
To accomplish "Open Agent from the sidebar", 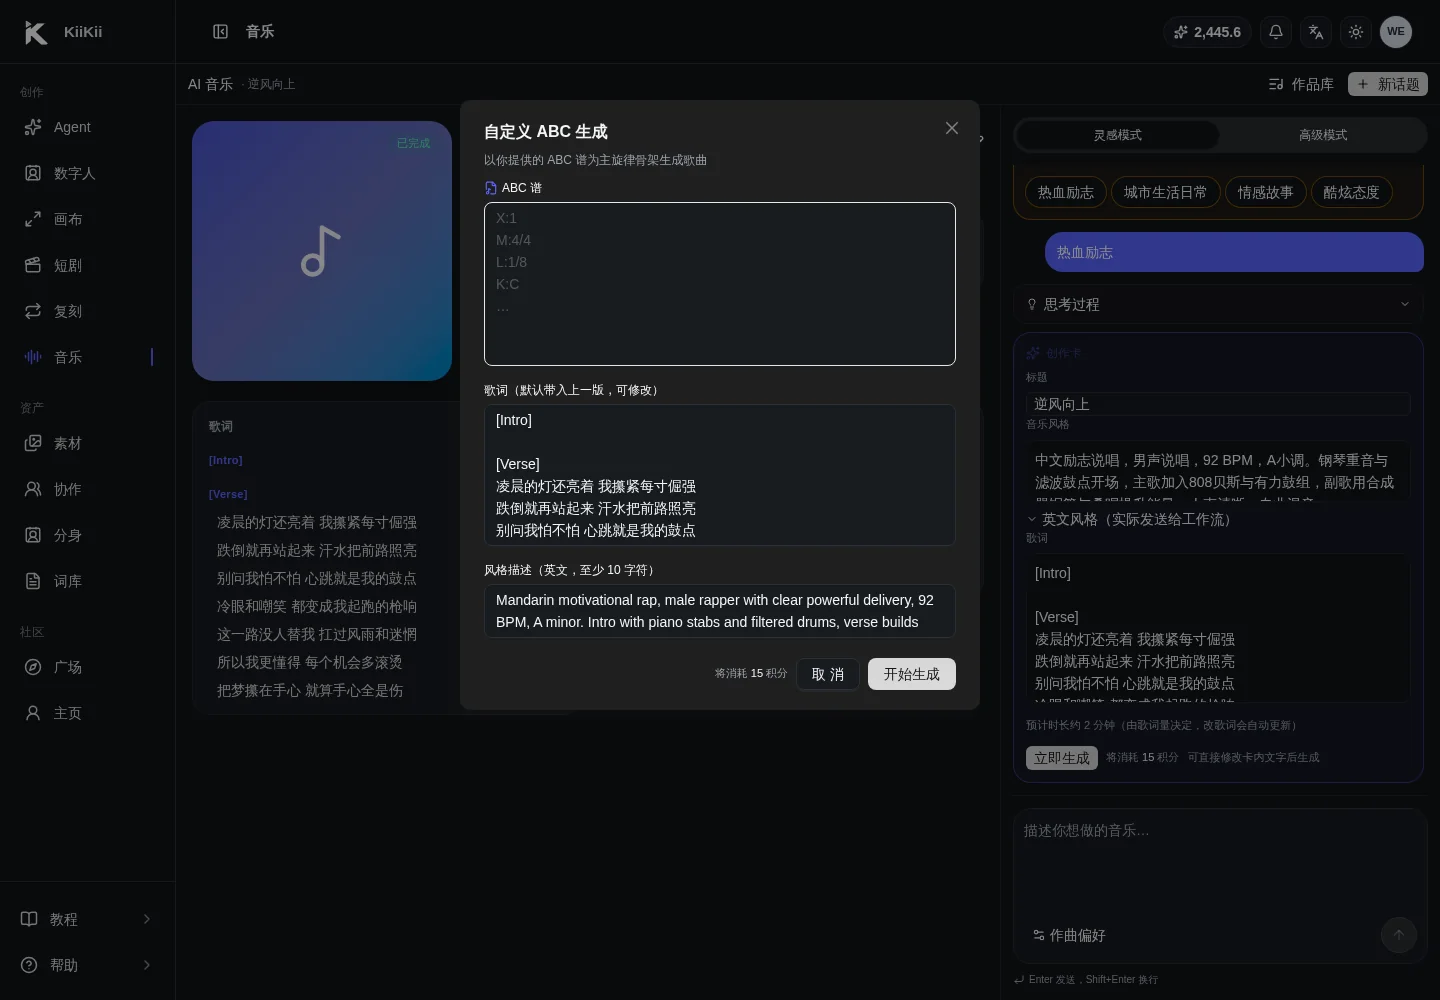I will click(x=88, y=127).
